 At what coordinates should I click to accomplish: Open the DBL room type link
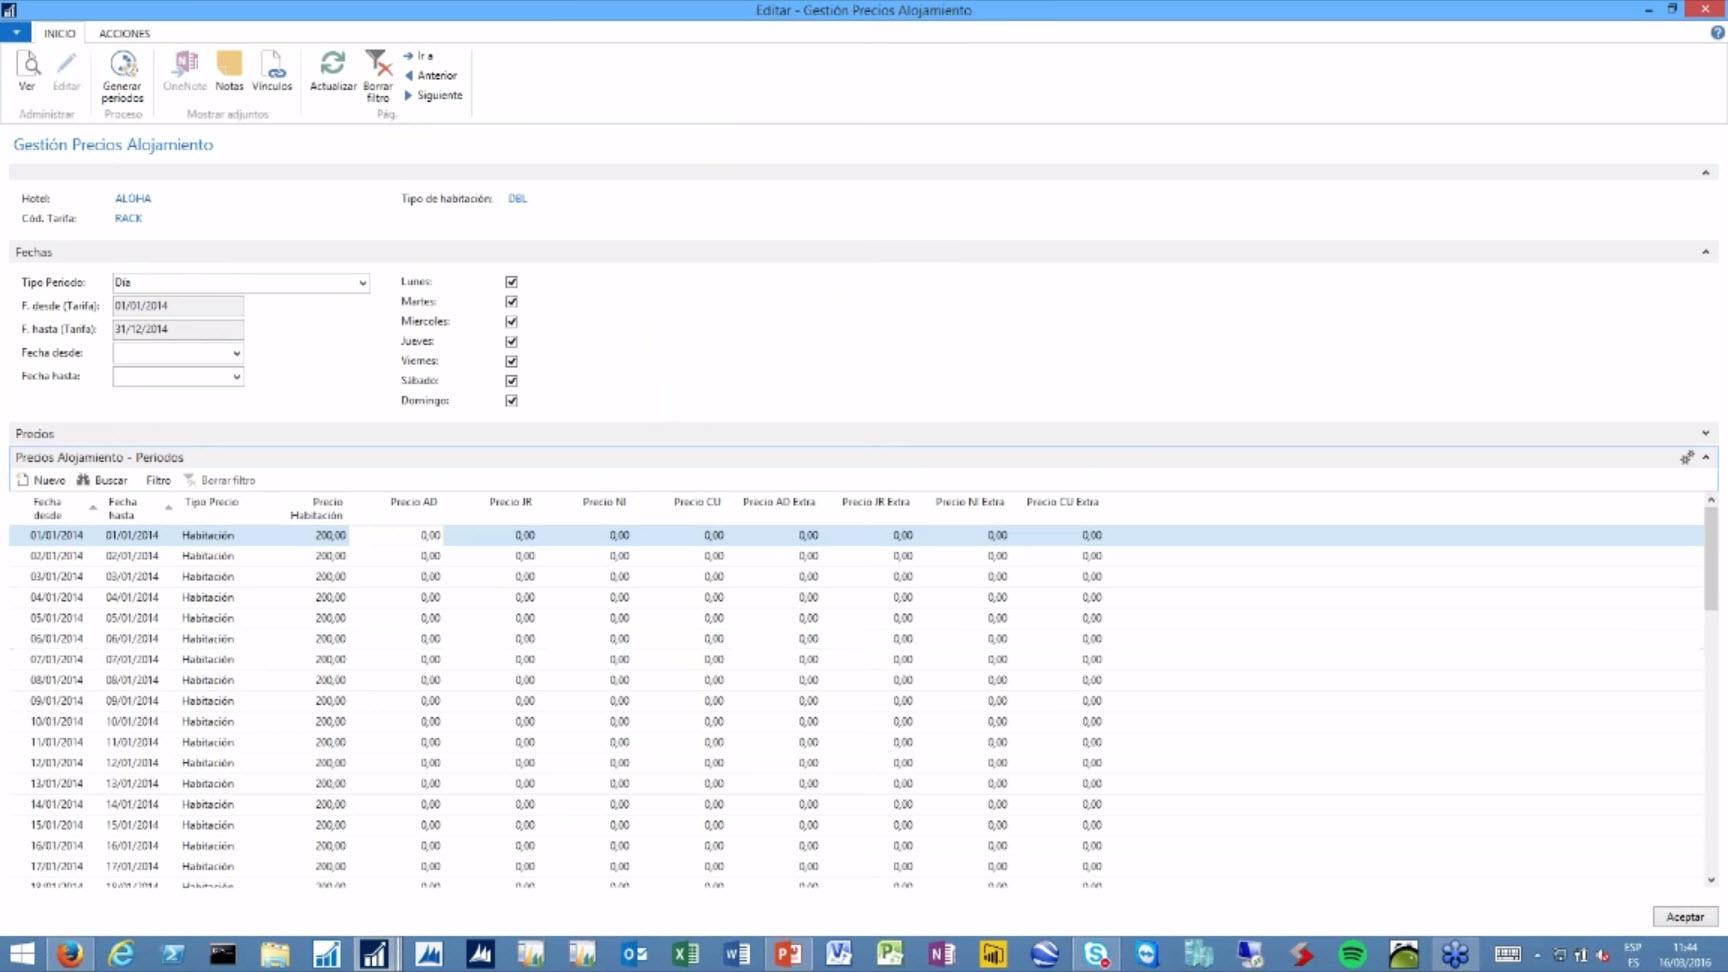[517, 198]
